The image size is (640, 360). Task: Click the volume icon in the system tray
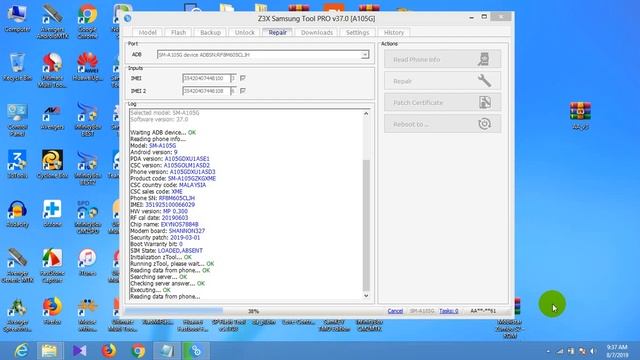(593, 351)
